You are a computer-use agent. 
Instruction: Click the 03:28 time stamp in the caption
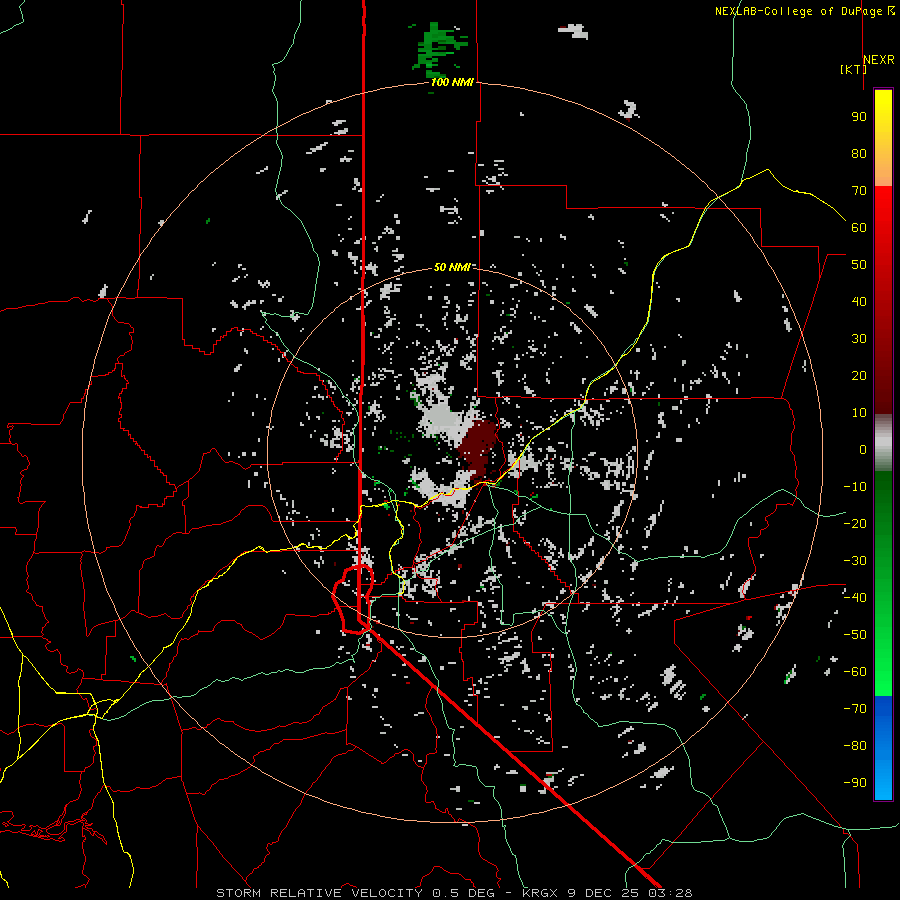pos(670,893)
